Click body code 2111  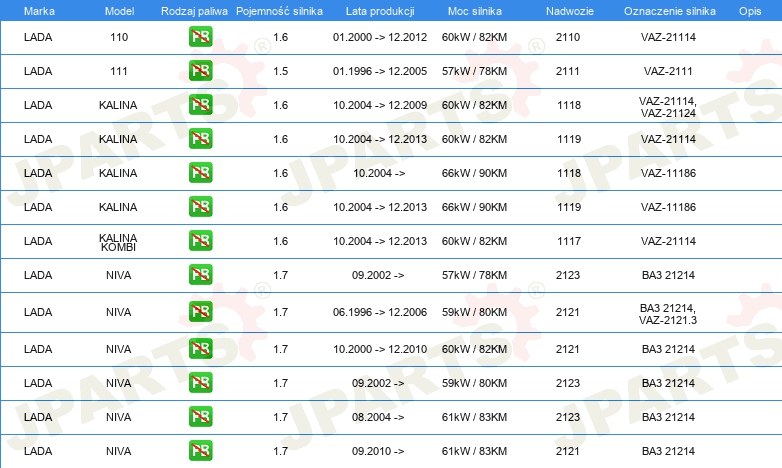568,71
